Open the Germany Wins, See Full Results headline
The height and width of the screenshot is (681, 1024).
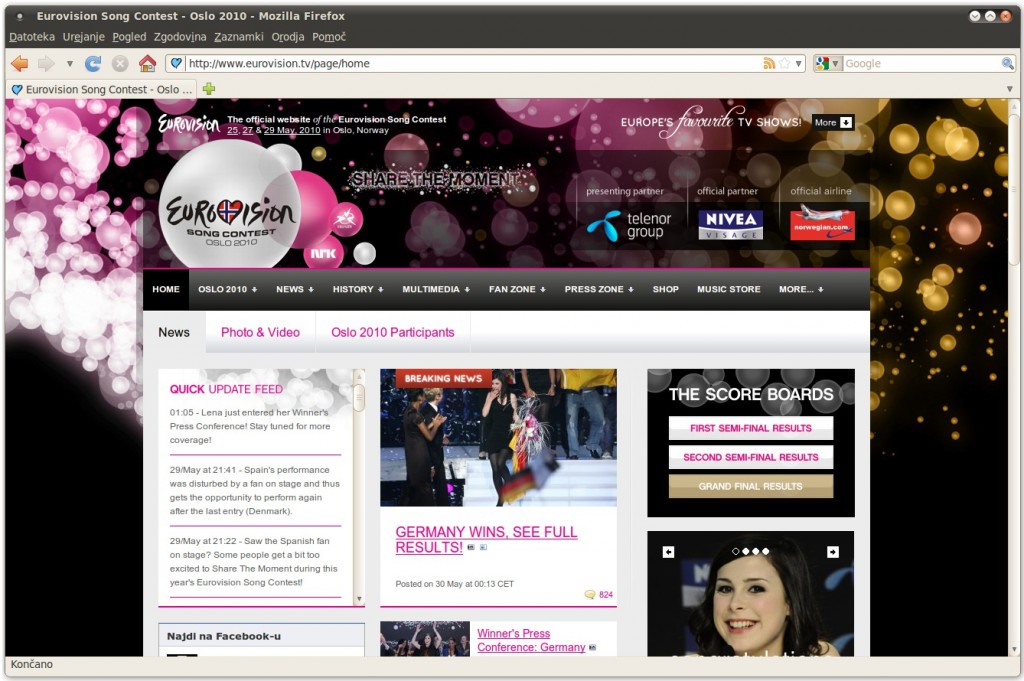486,540
